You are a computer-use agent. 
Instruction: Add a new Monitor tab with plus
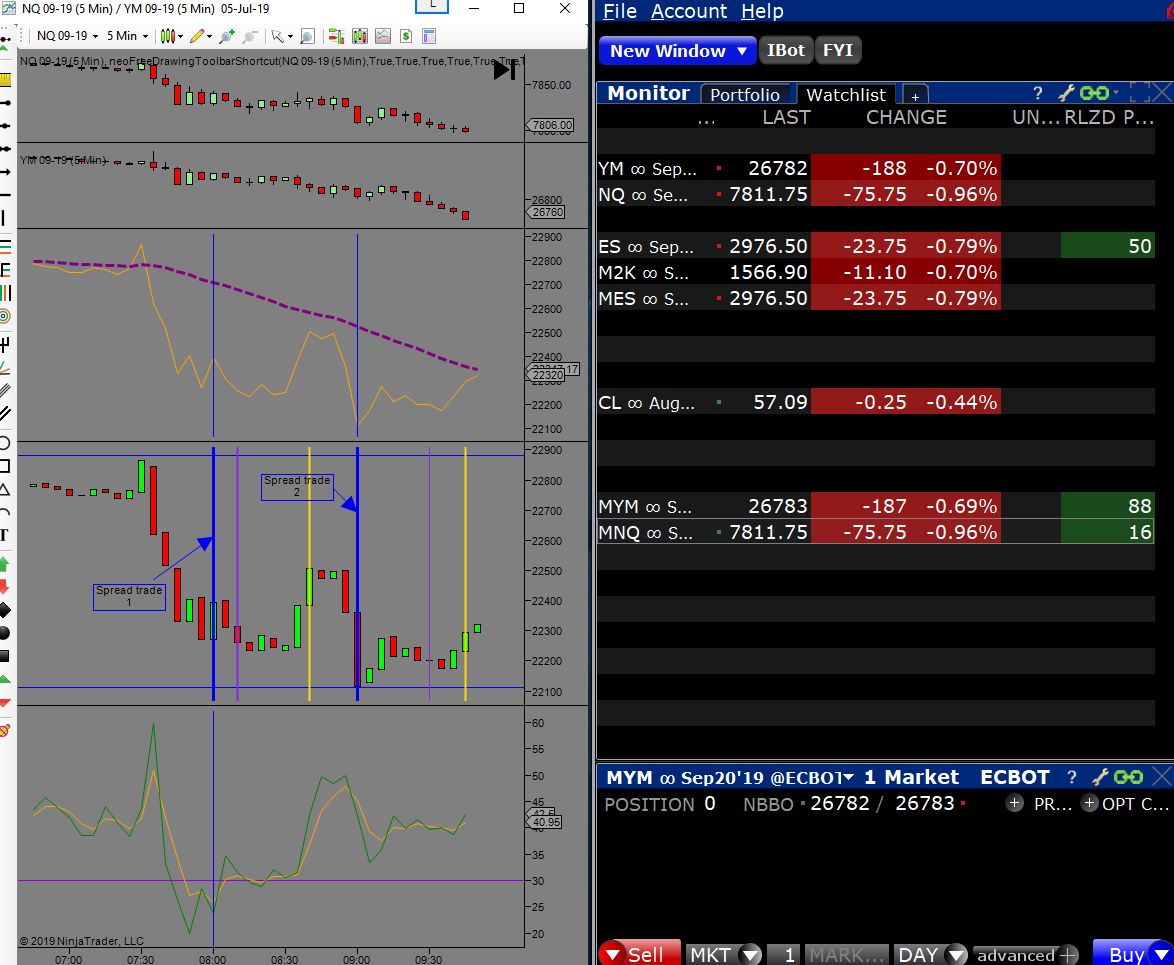(x=915, y=96)
